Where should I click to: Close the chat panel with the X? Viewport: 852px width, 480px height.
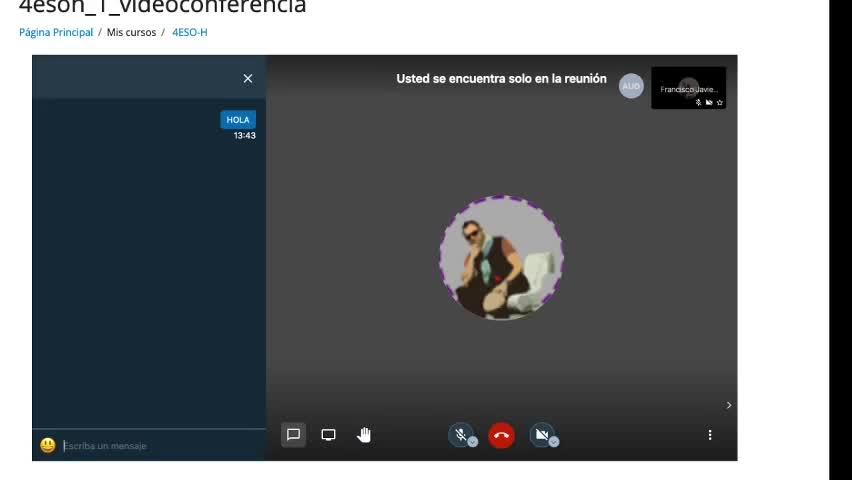click(248, 78)
